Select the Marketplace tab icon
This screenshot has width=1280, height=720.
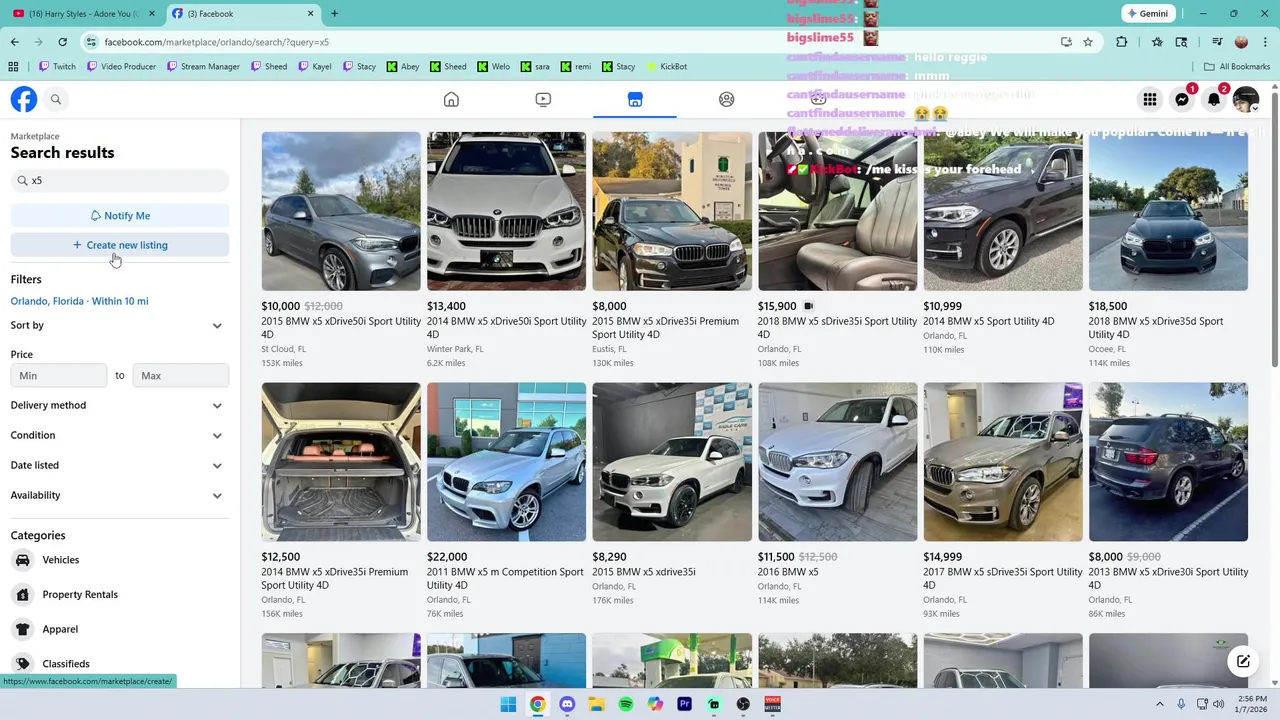(x=635, y=99)
